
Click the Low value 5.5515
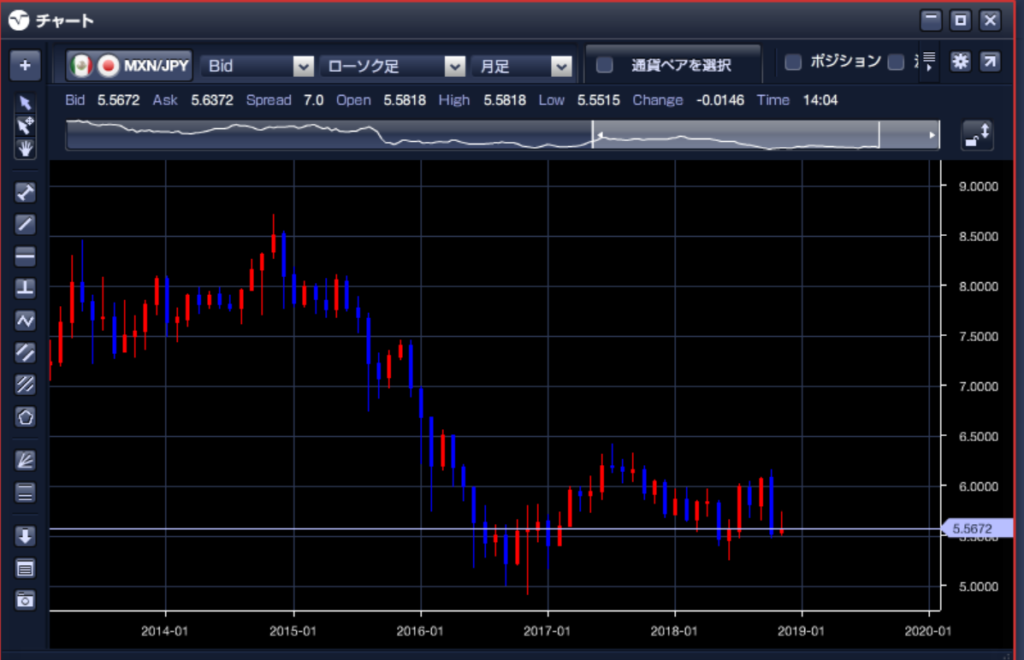pyautogui.click(x=598, y=100)
